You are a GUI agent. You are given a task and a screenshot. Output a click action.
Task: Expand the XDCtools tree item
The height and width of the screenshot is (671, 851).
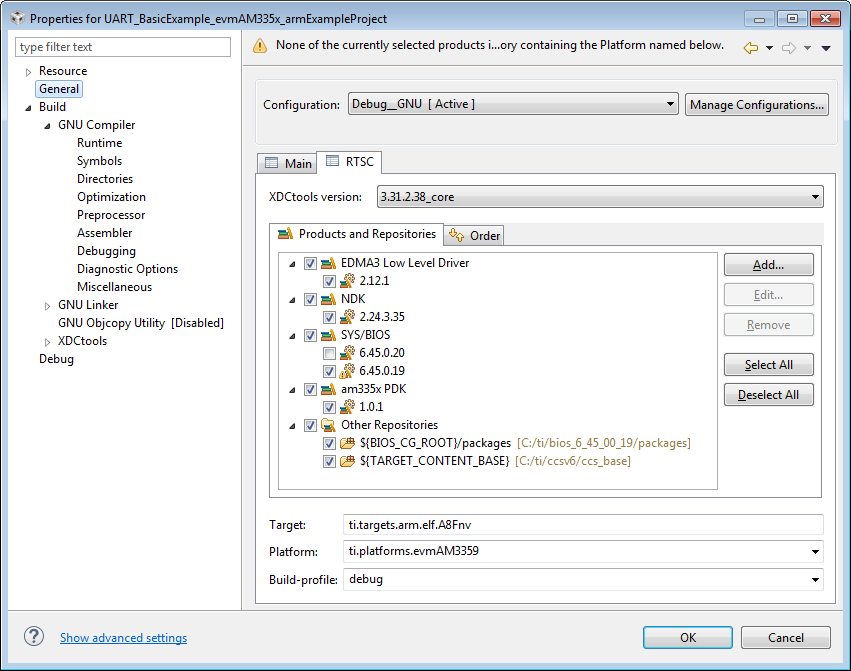pyautogui.click(x=47, y=341)
